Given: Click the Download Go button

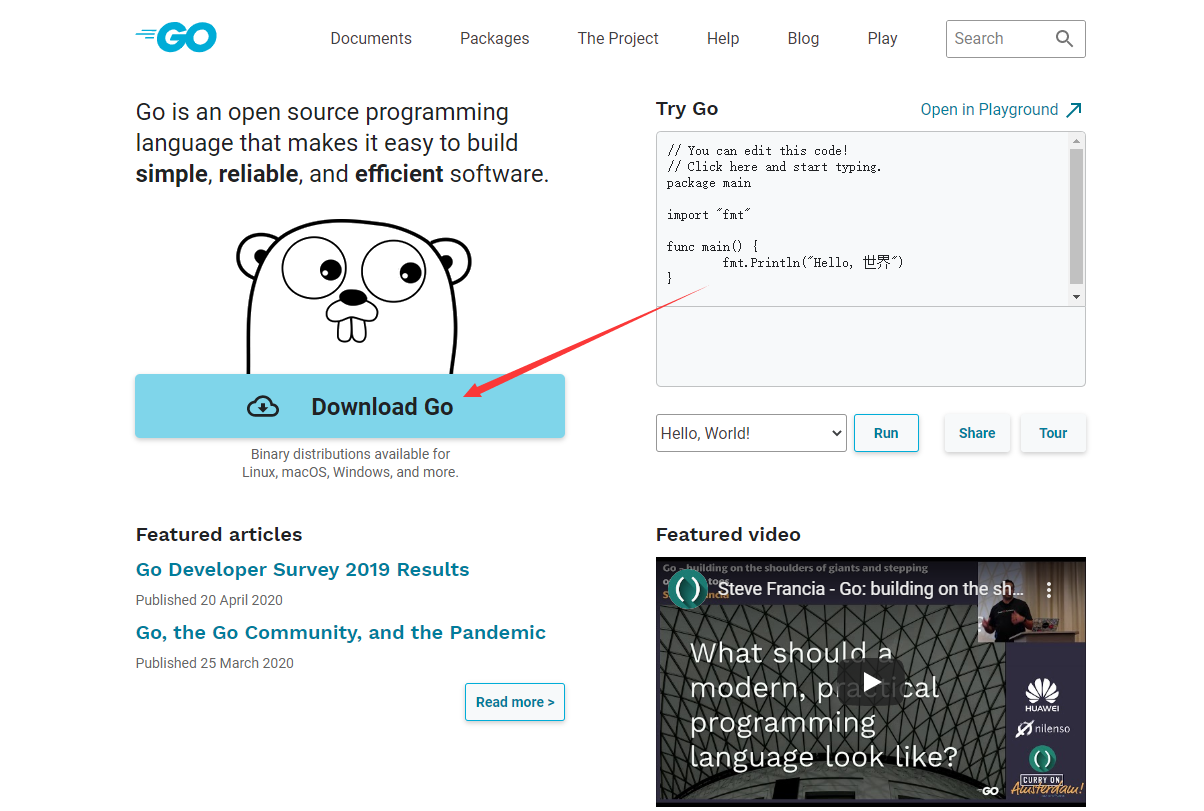Looking at the screenshot, I should 350,406.
